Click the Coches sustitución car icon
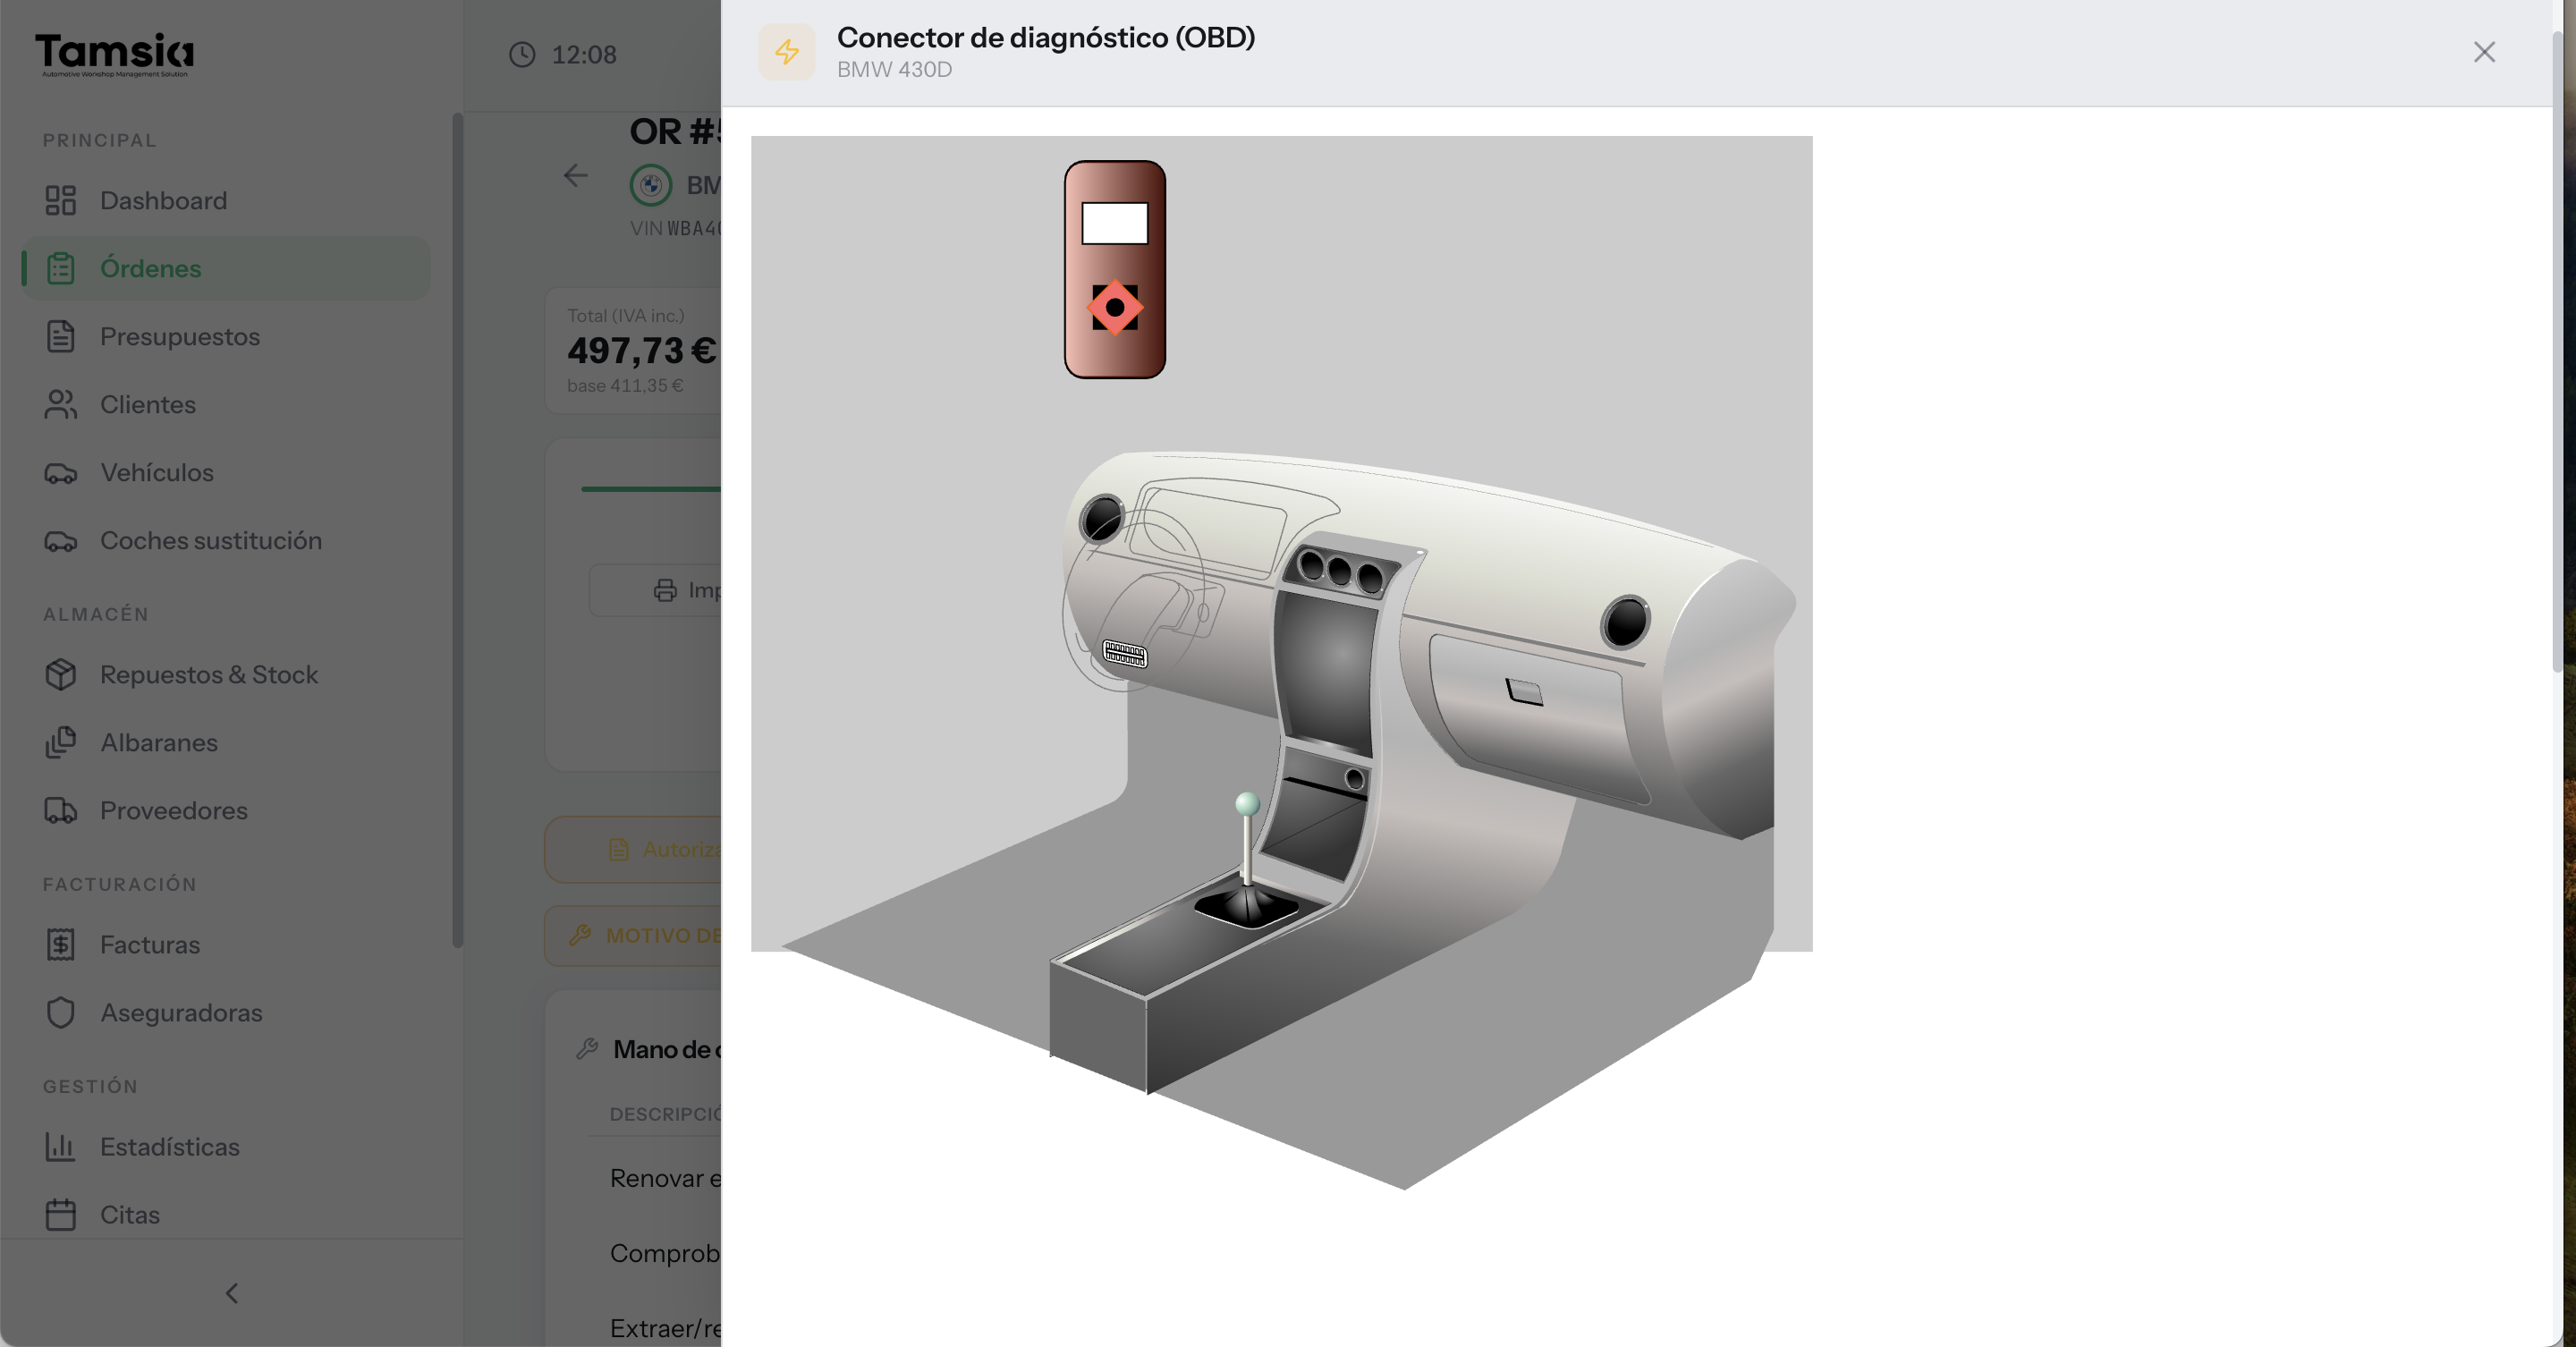 pos(60,541)
